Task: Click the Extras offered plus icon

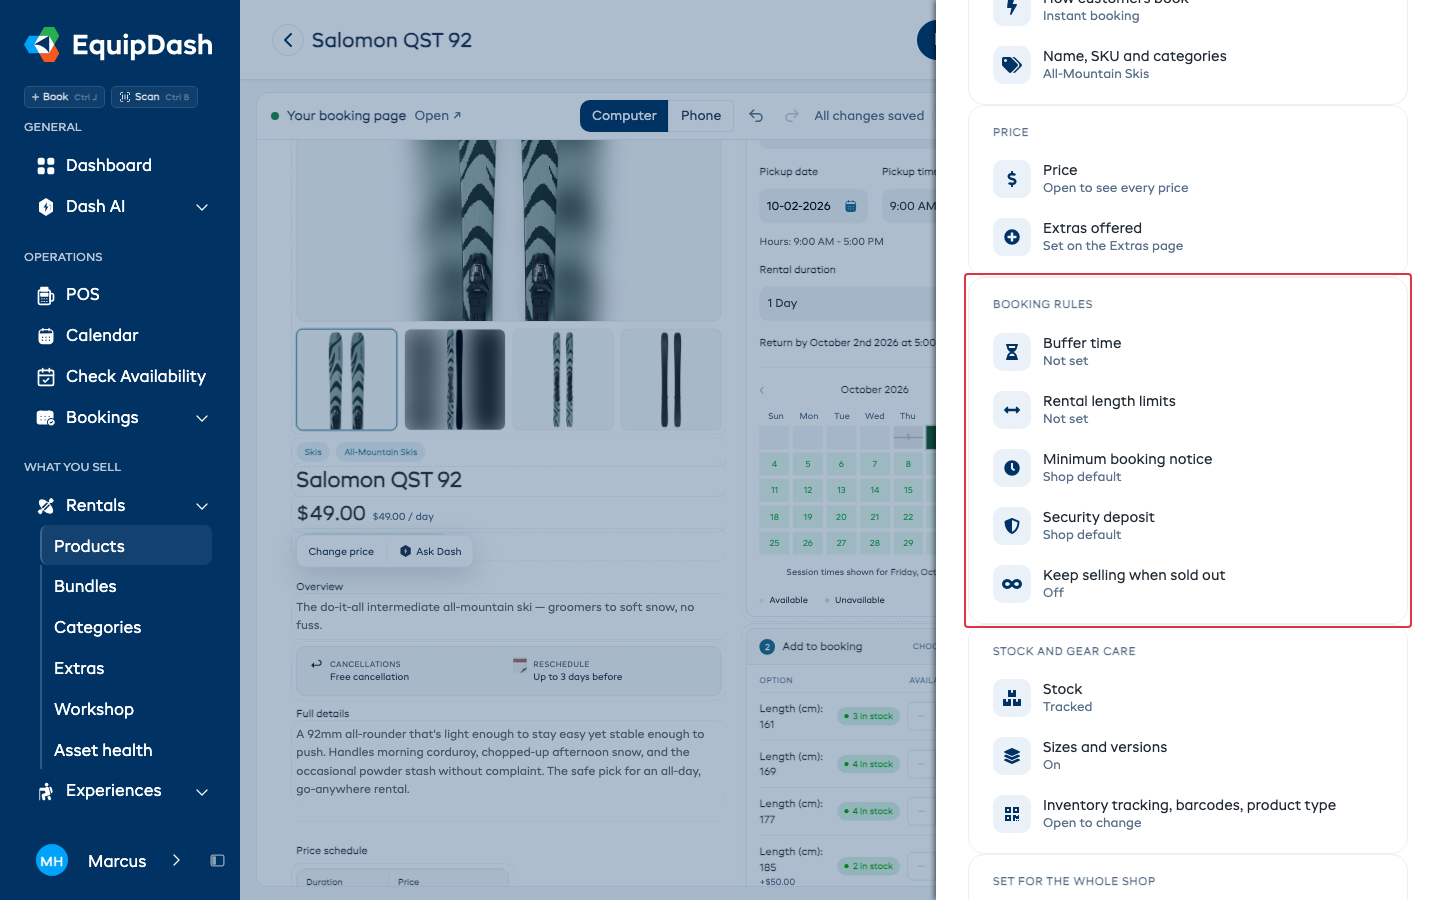Action: (1011, 237)
